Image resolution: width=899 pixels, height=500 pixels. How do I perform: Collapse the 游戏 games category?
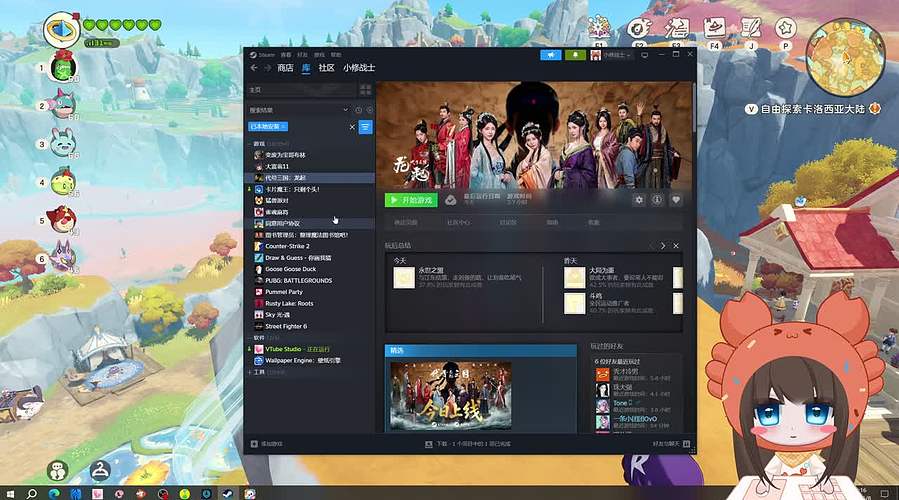260,144
